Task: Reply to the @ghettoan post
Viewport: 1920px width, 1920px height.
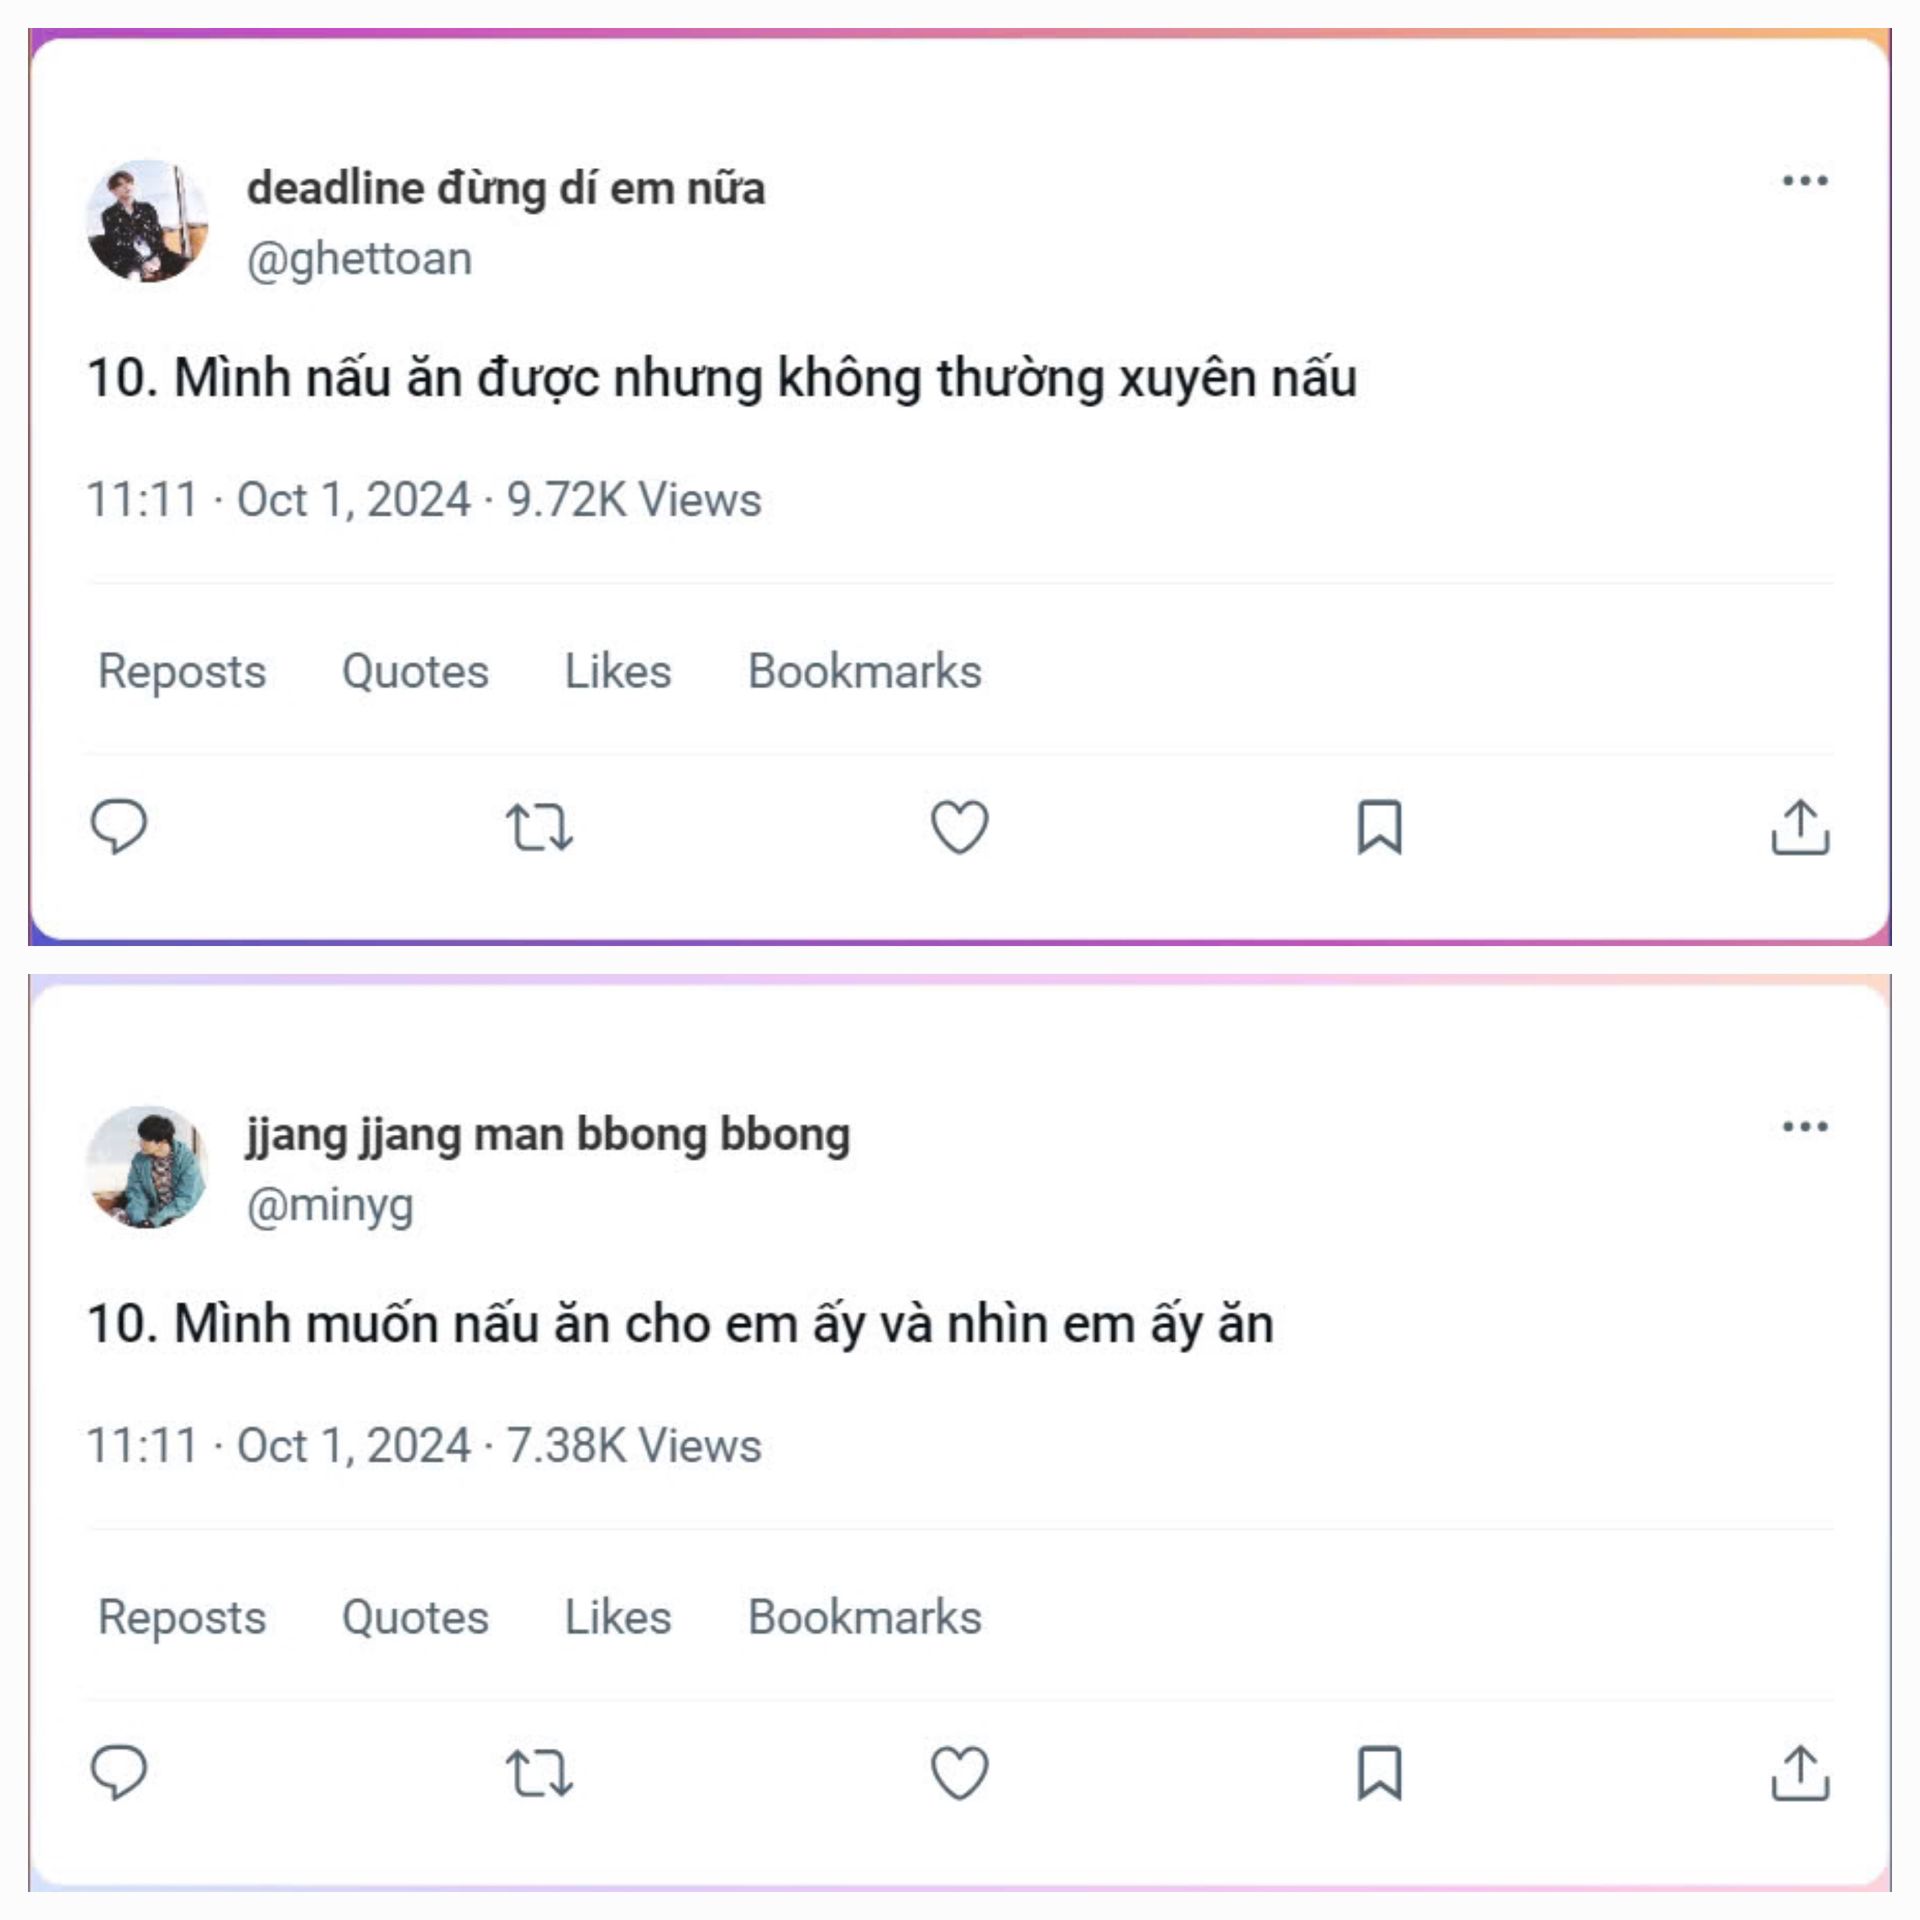Action: point(119,826)
